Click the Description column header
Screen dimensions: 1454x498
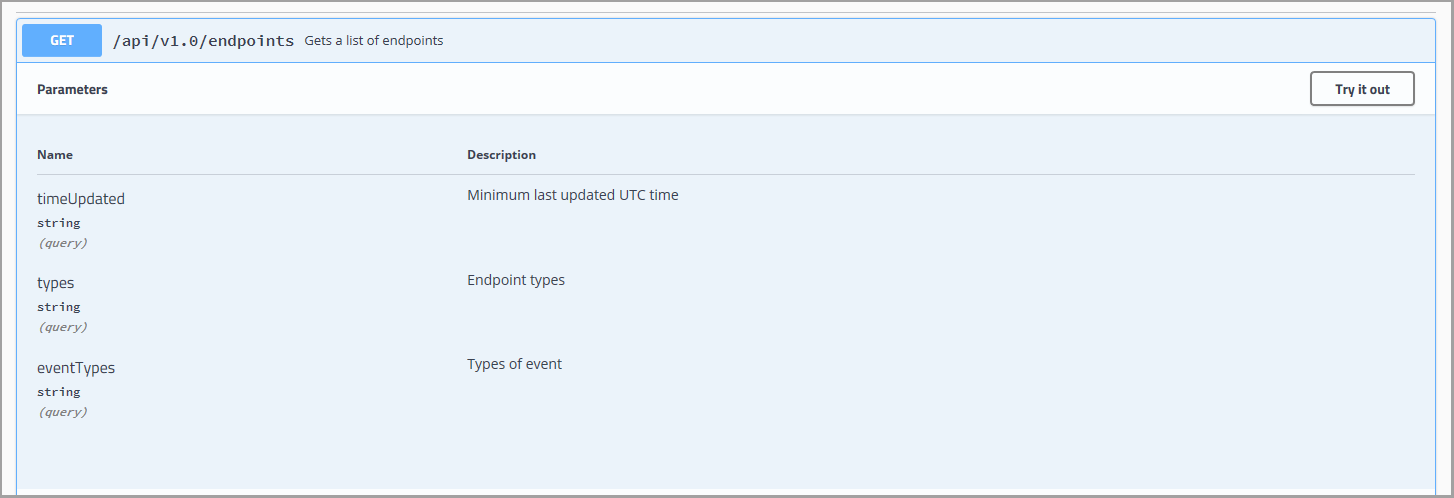[x=501, y=155]
